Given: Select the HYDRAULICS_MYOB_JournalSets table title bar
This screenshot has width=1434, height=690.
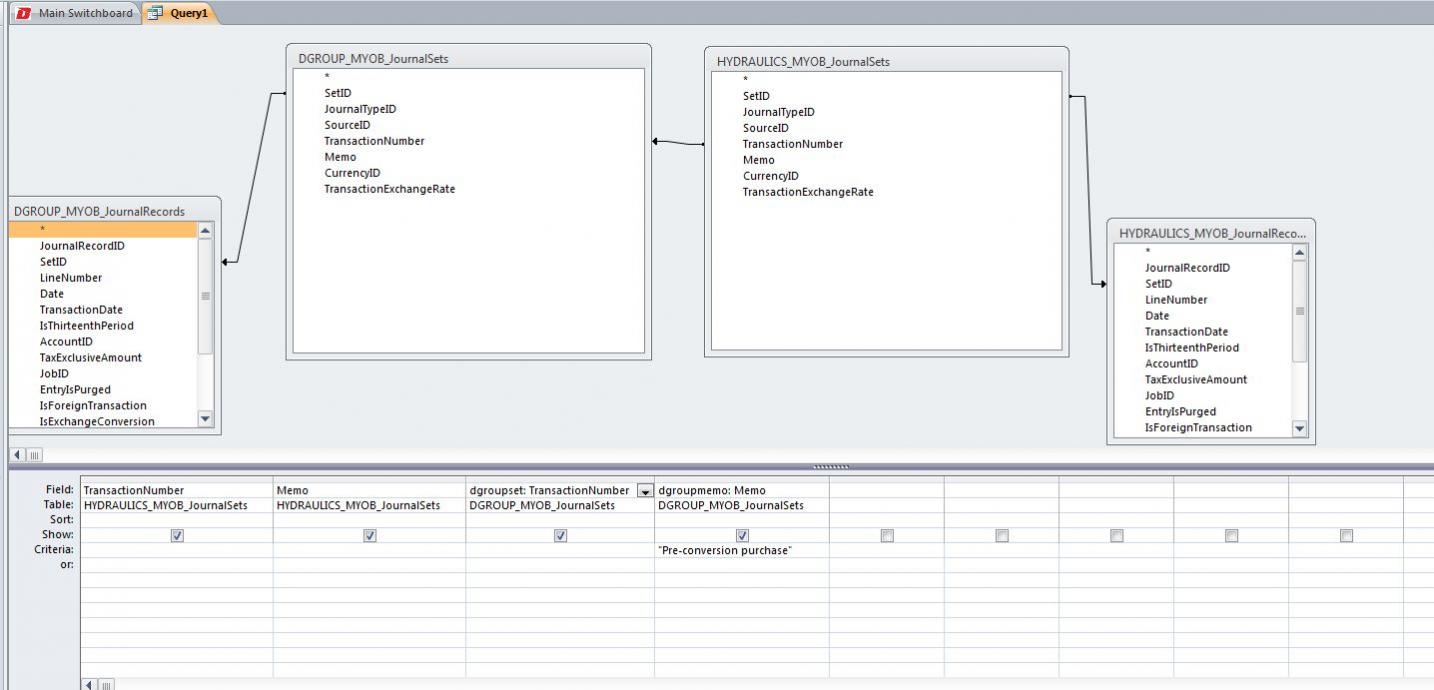Looking at the screenshot, I should pos(887,61).
